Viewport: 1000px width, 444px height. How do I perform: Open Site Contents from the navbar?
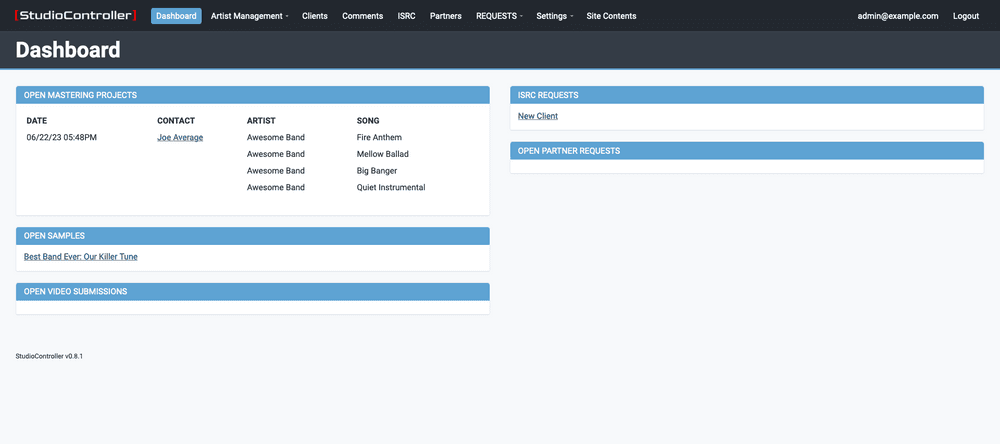(611, 16)
